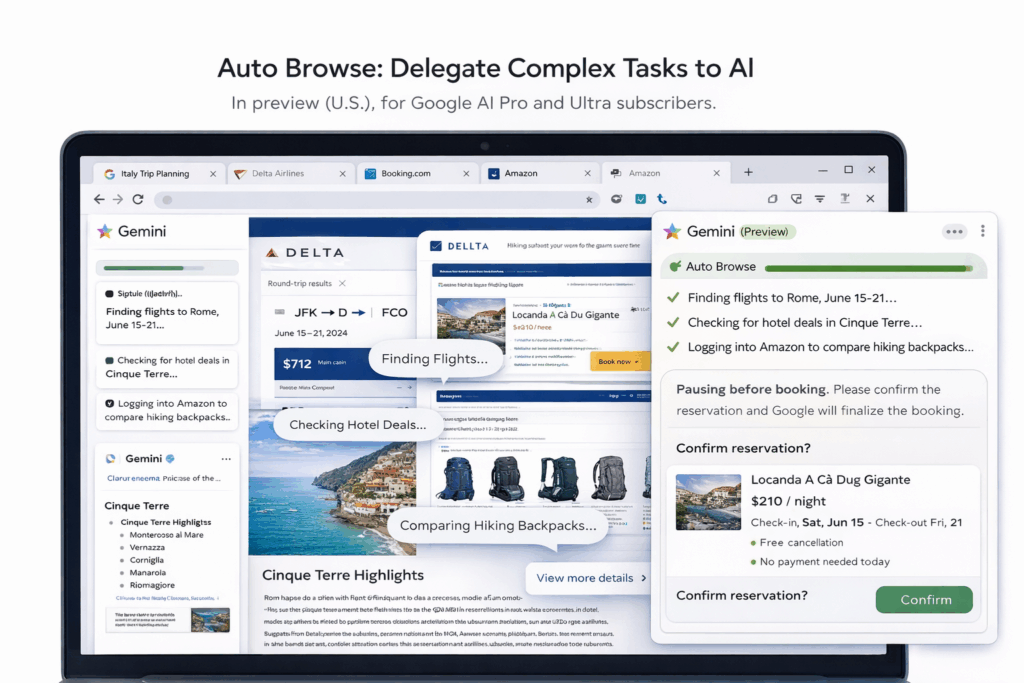
Task: Click the browser reload button
Action: [x=138, y=199]
